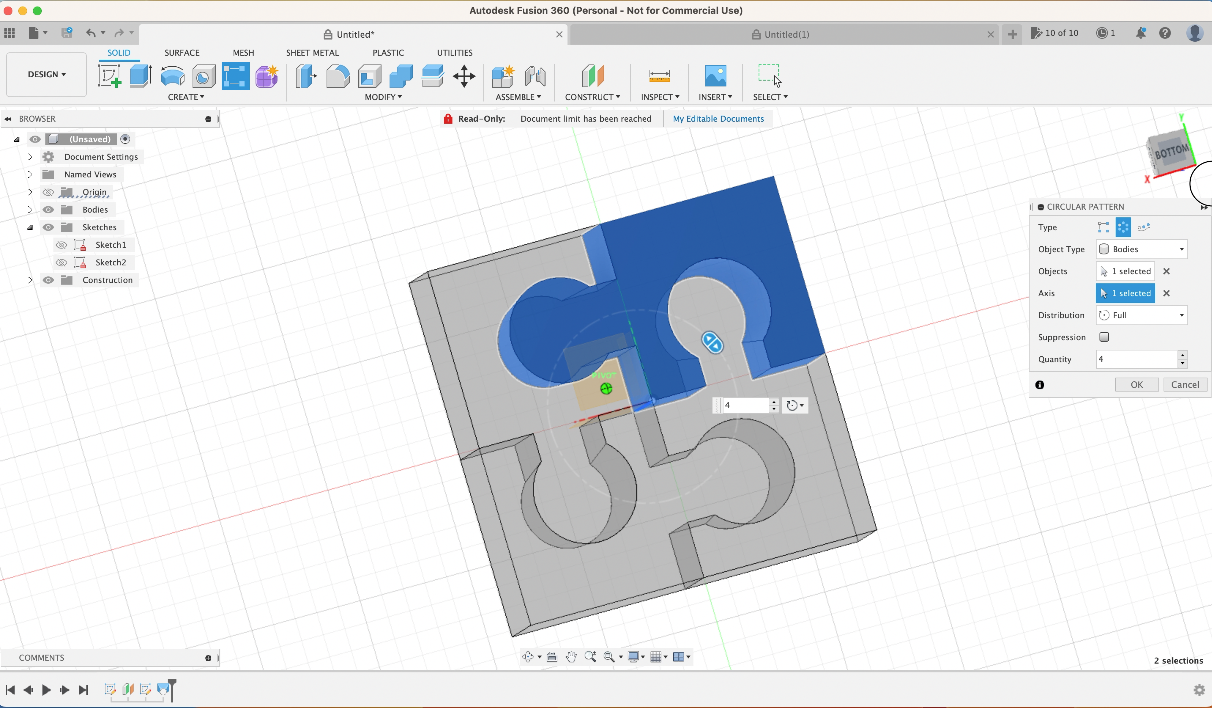This screenshot has width=1212, height=708.
Task: Click the Fit view icon in bottom toolbar
Action: (x=608, y=656)
